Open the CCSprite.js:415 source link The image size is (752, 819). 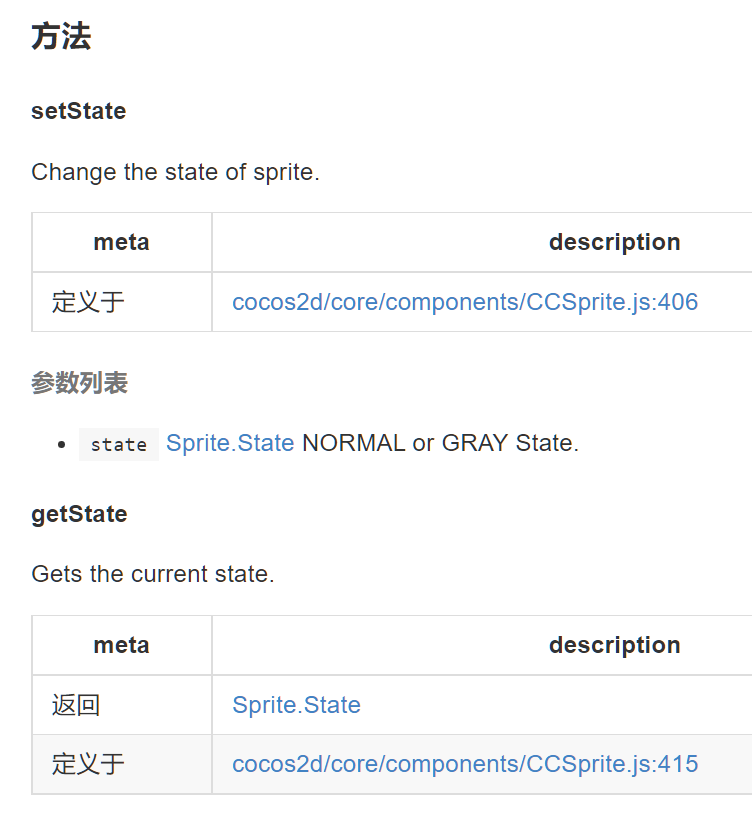(465, 765)
